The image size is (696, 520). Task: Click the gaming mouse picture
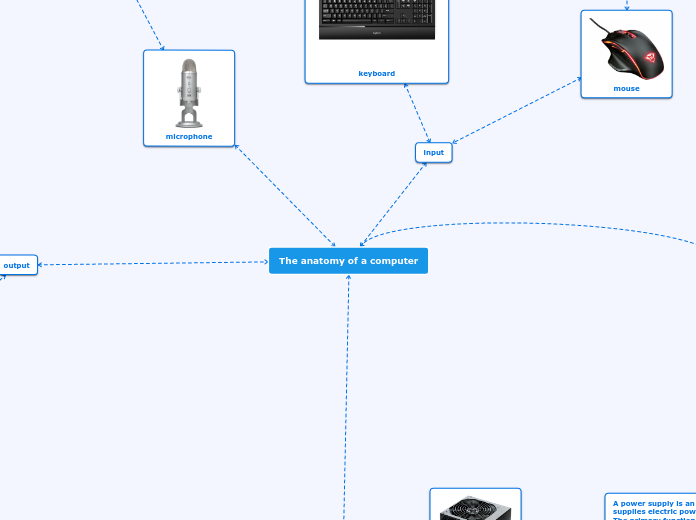tap(627, 49)
